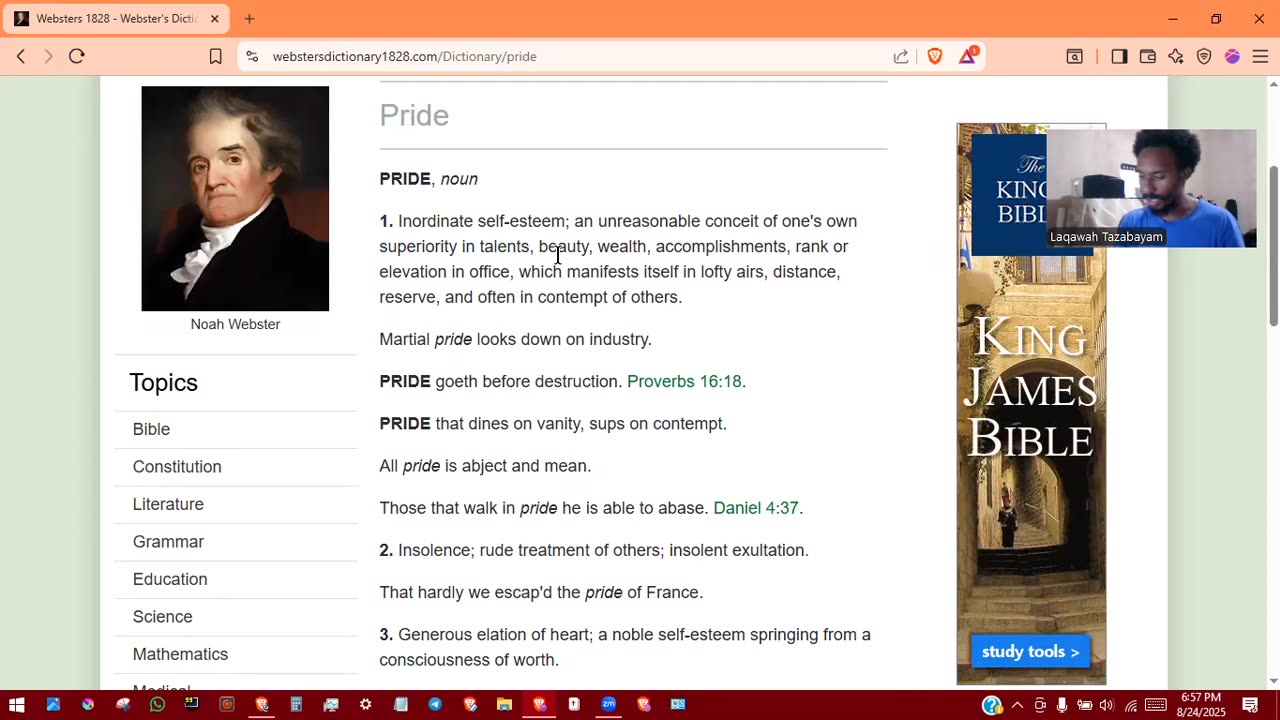Open the Proverbs 16:18 reference link
Viewport: 1280px width, 720px height.
[x=684, y=382]
